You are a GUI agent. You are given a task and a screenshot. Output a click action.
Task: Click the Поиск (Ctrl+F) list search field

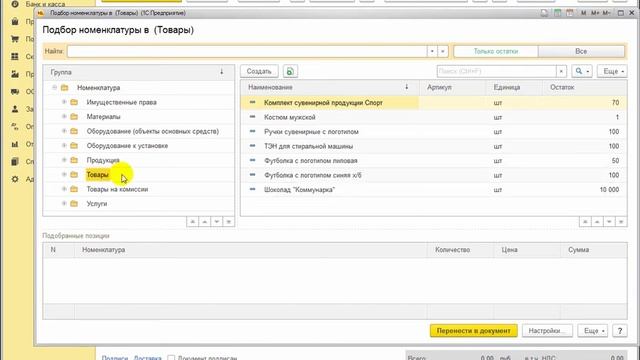coord(496,71)
